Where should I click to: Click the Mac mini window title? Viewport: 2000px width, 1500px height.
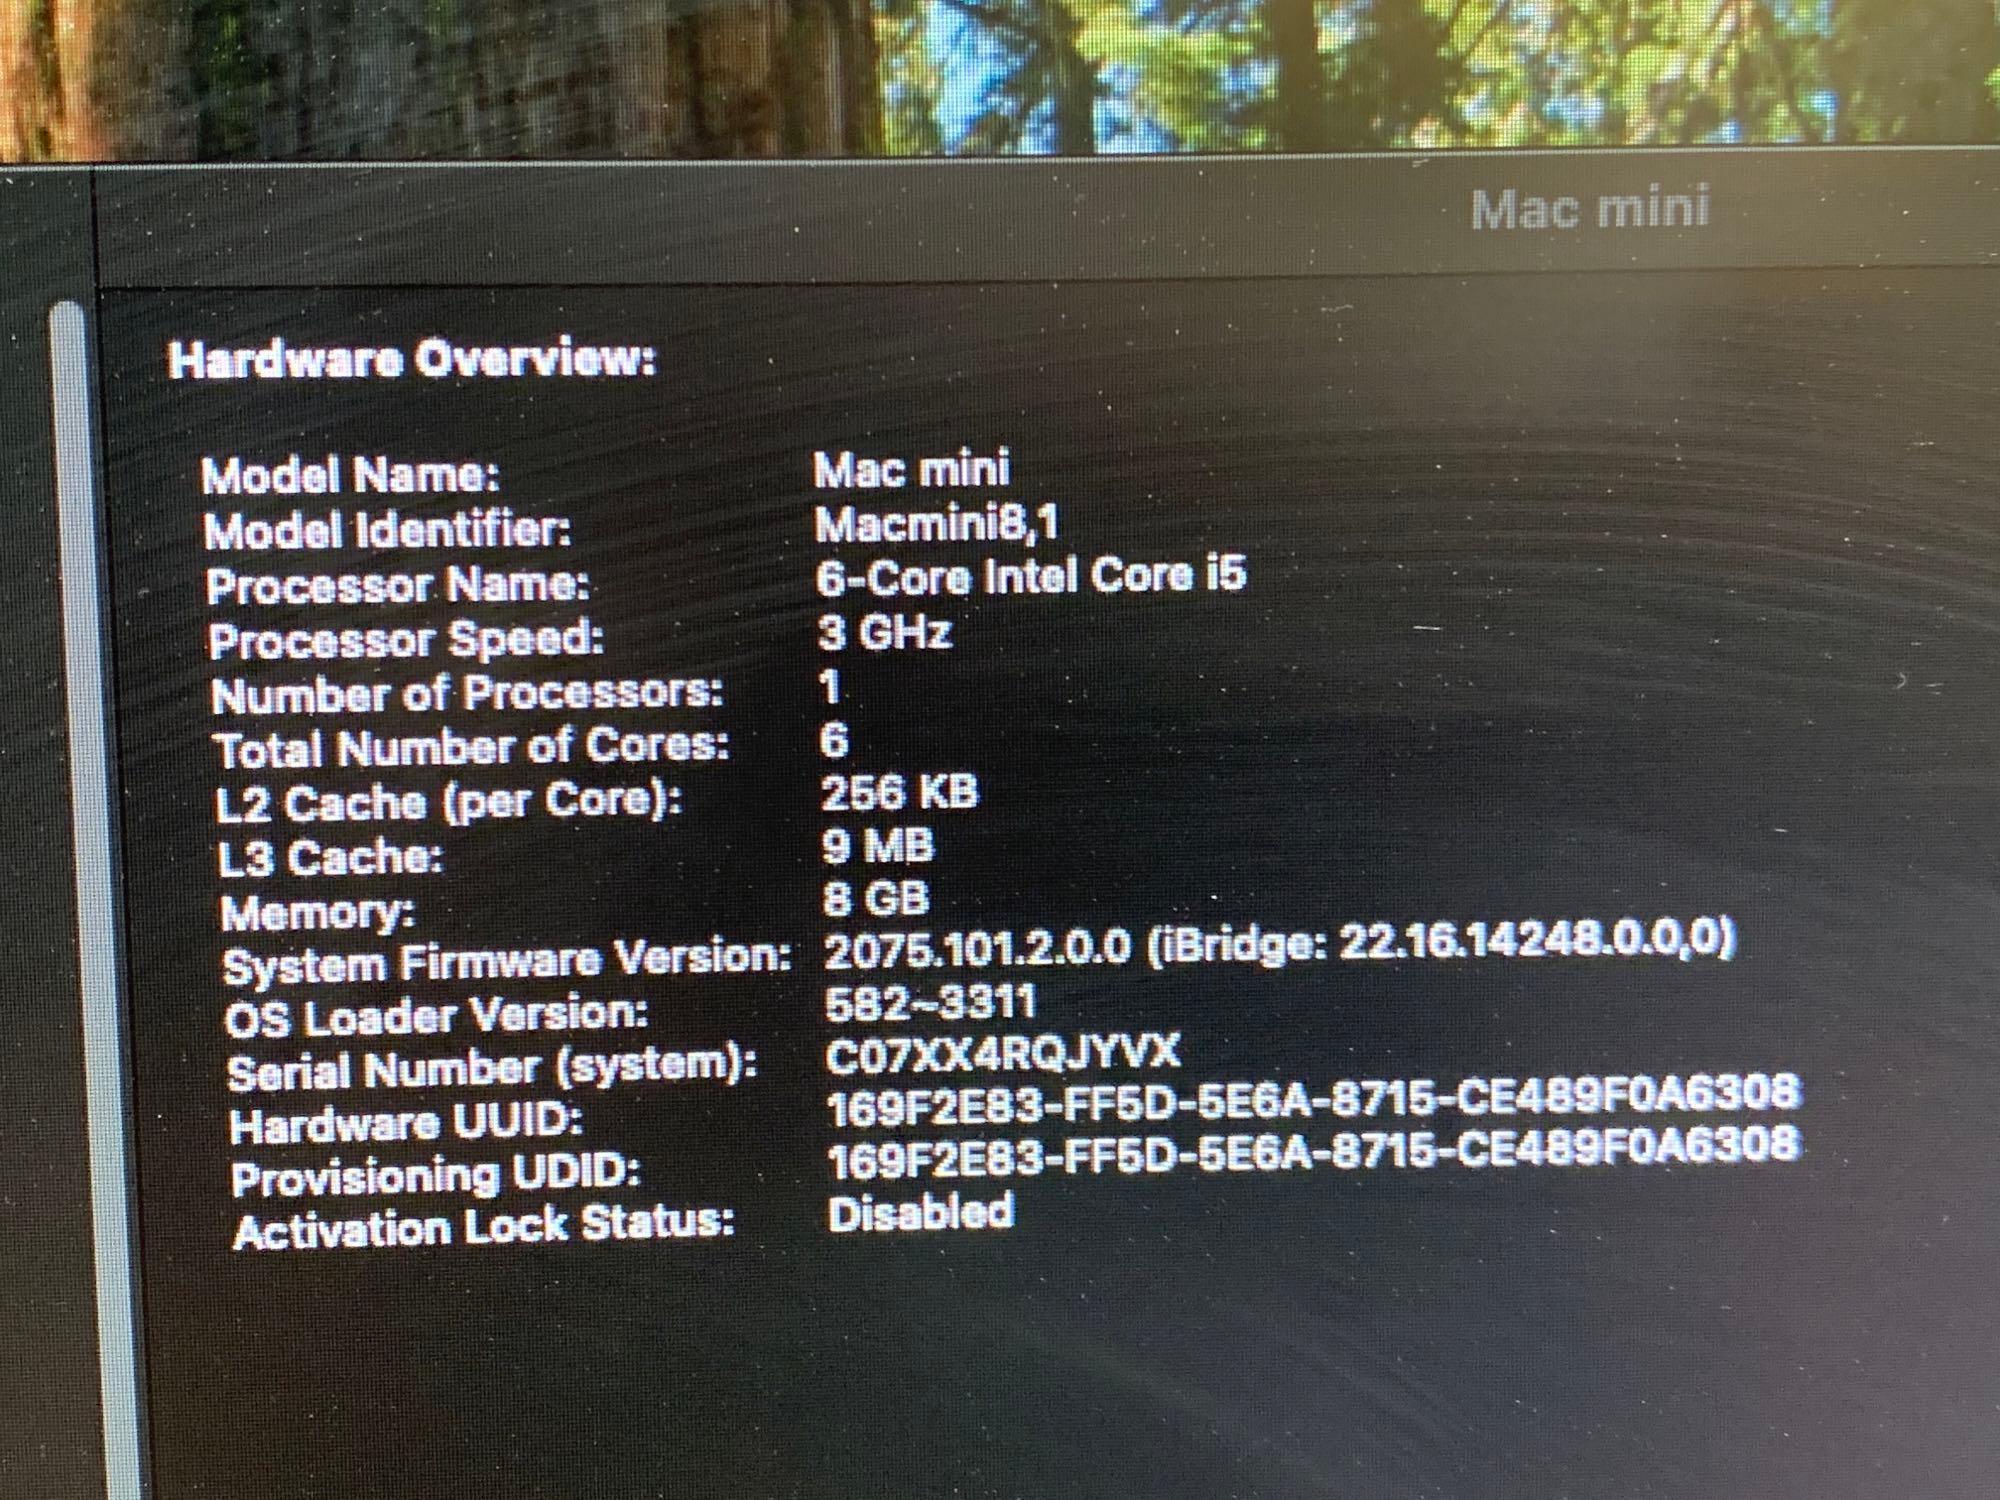coord(1589,209)
